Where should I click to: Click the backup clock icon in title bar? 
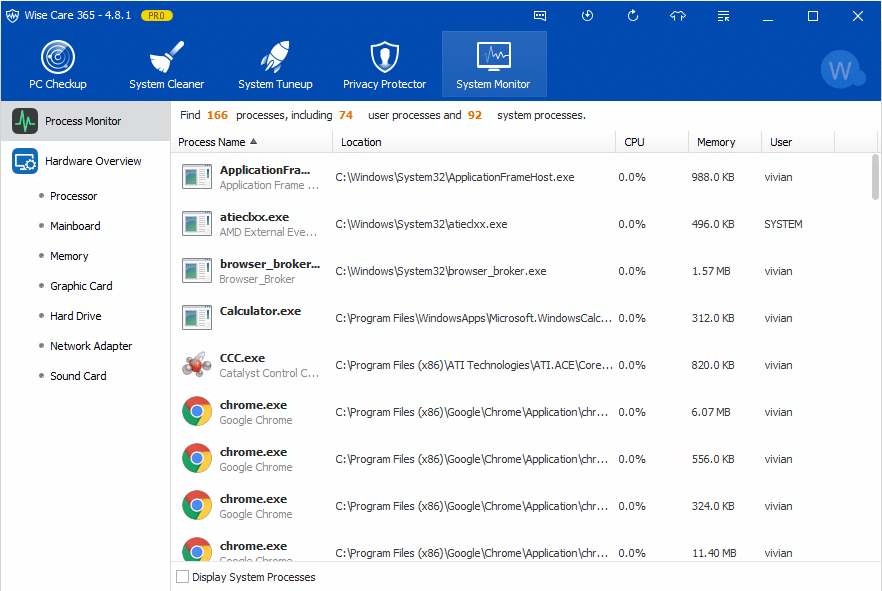[x=587, y=16]
